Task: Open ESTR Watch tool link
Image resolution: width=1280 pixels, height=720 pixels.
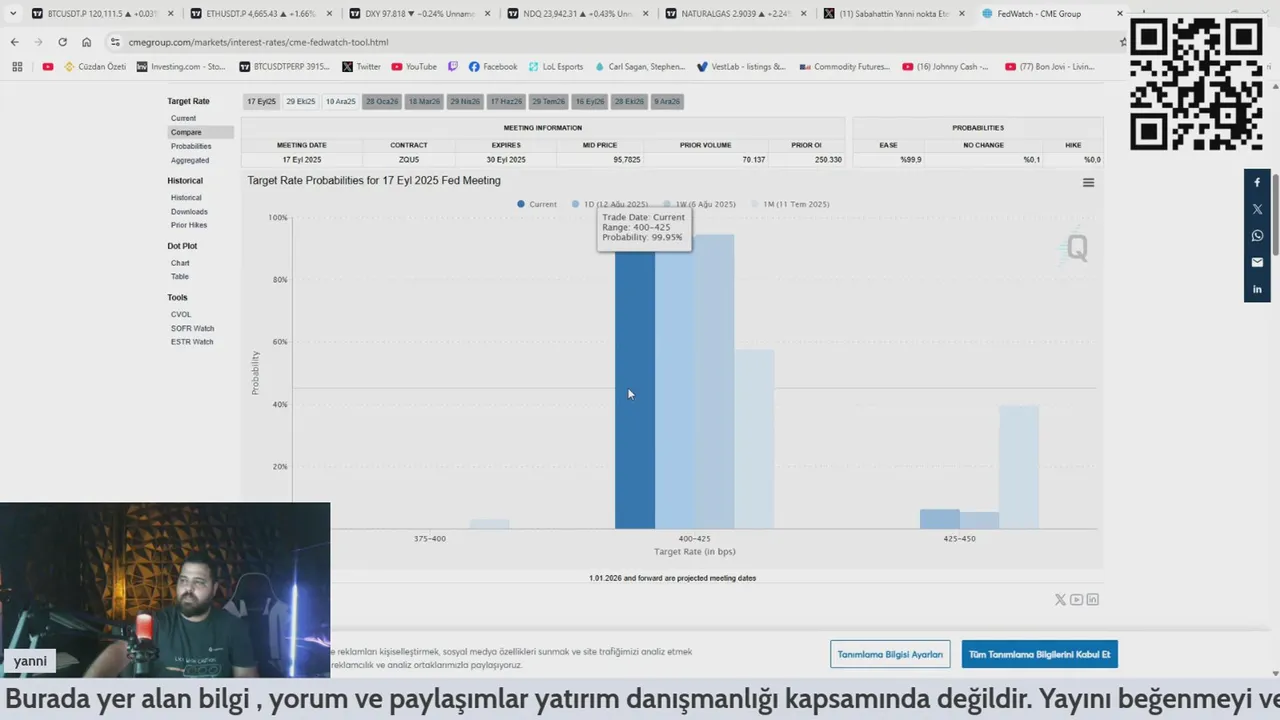Action: point(192,342)
